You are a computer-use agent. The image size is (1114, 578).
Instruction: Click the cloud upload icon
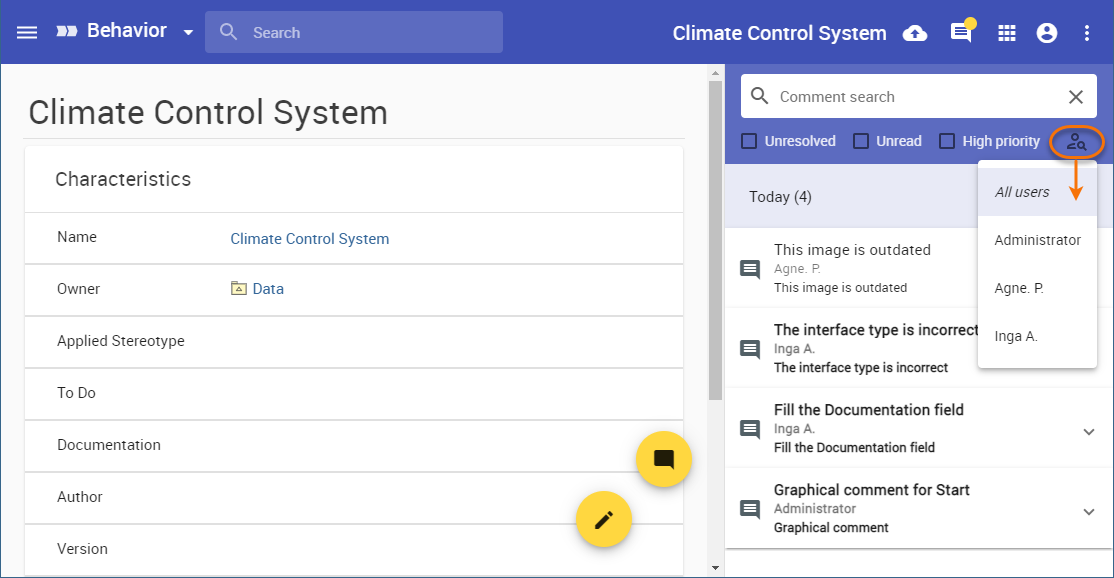click(x=915, y=33)
